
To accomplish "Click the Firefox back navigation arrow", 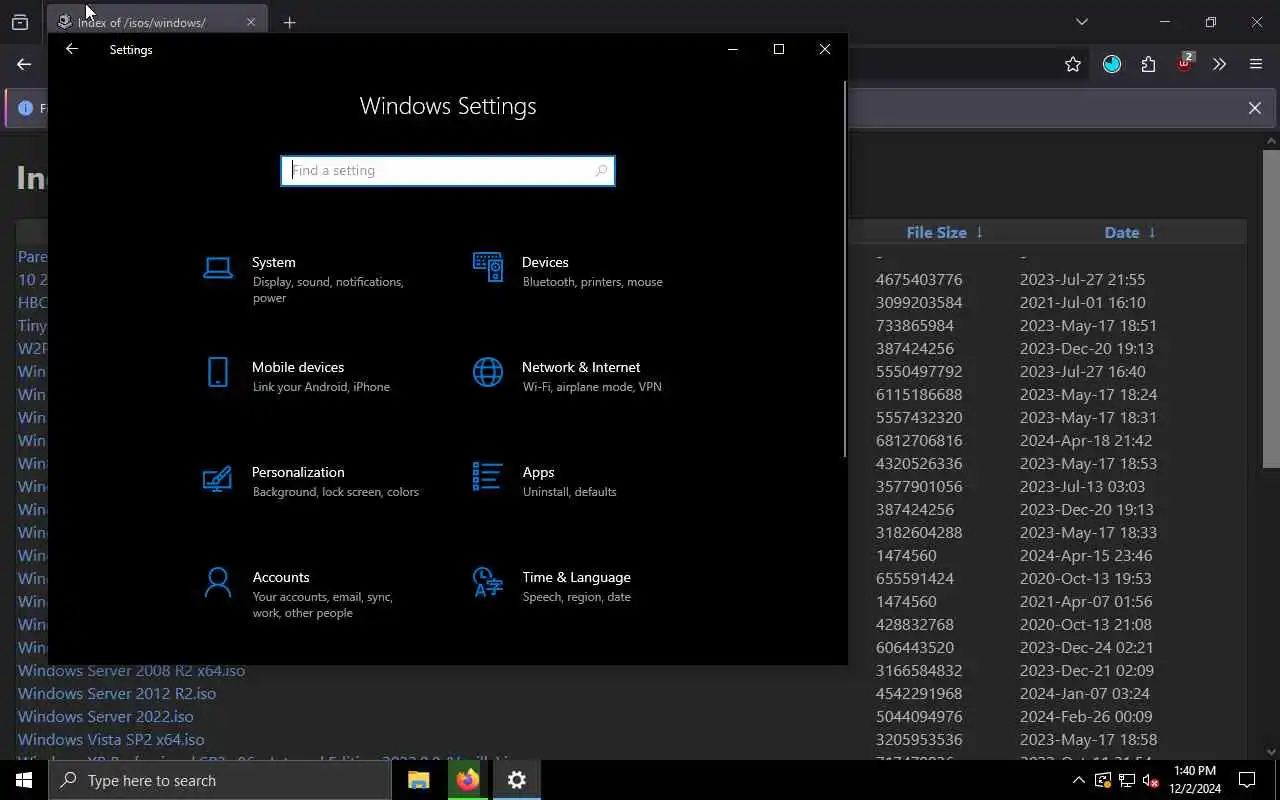I will click(x=24, y=64).
